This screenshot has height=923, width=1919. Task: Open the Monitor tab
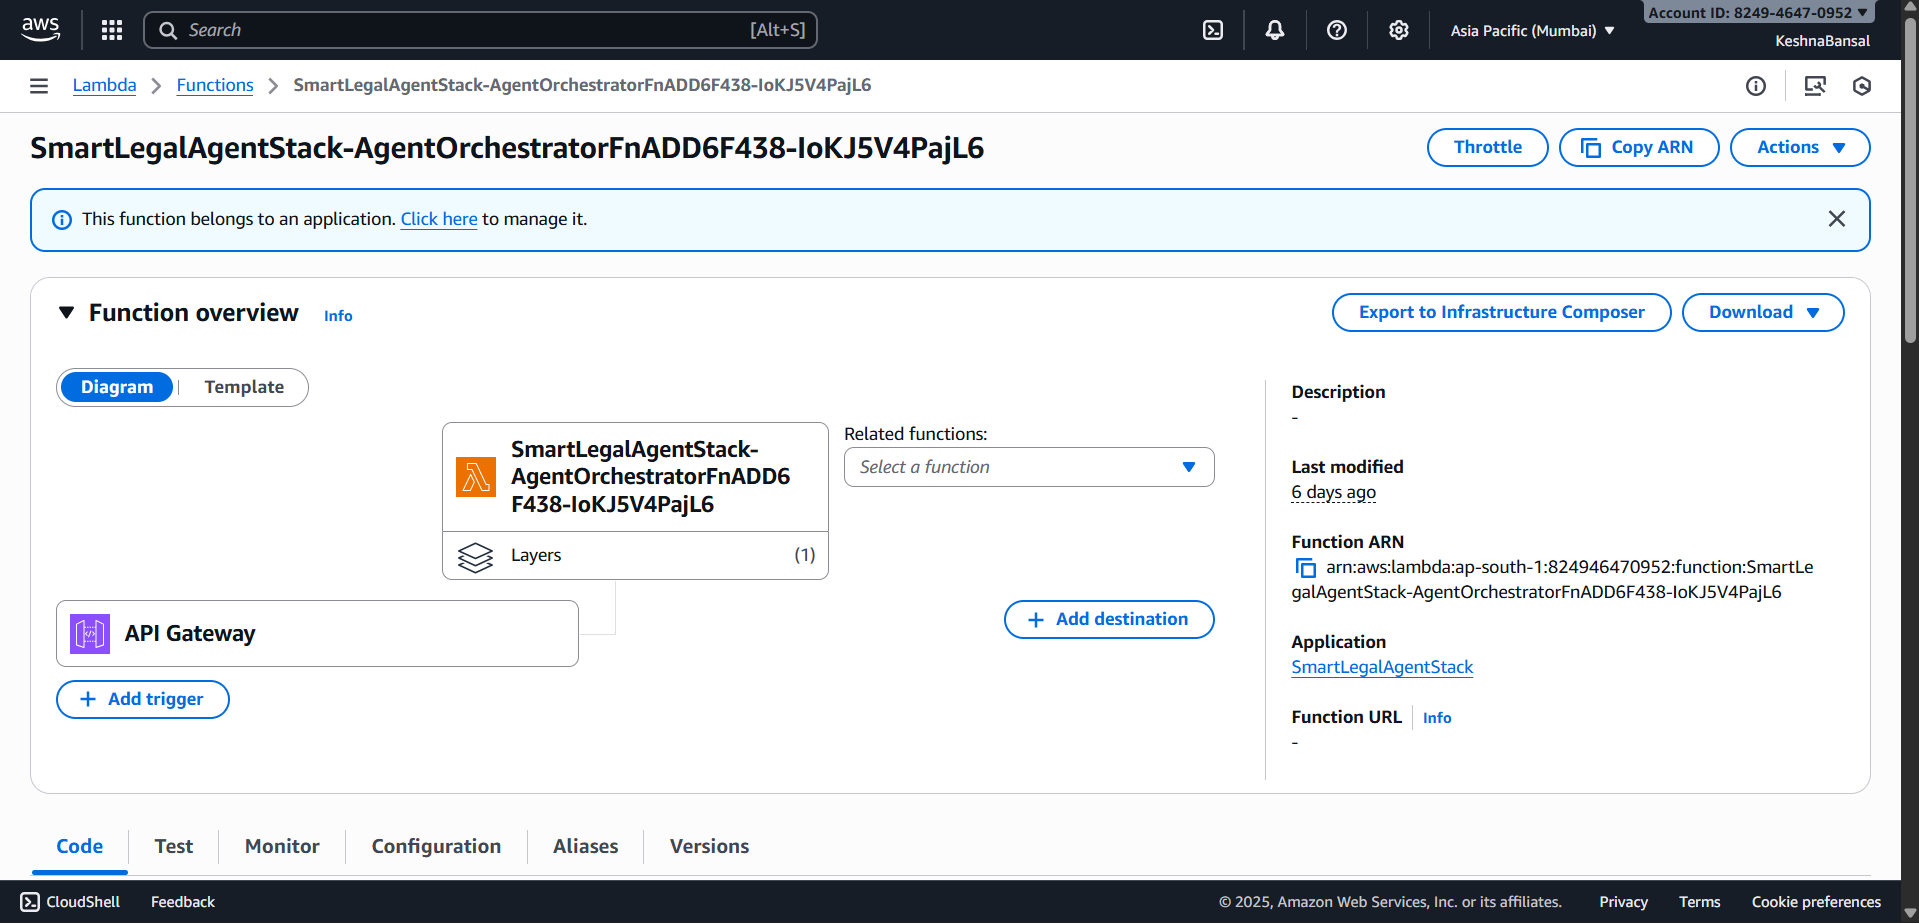pos(282,846)
